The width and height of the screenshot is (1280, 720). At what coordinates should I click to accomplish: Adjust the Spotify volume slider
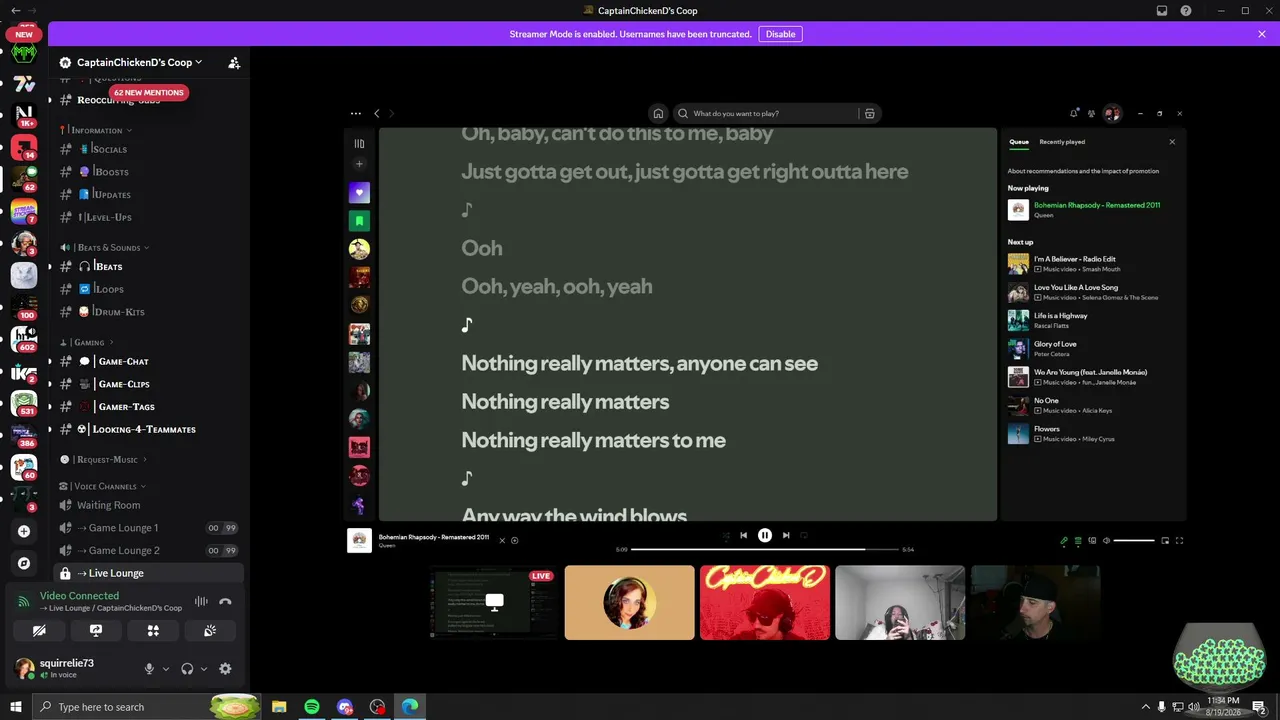tap(1134, 541)
